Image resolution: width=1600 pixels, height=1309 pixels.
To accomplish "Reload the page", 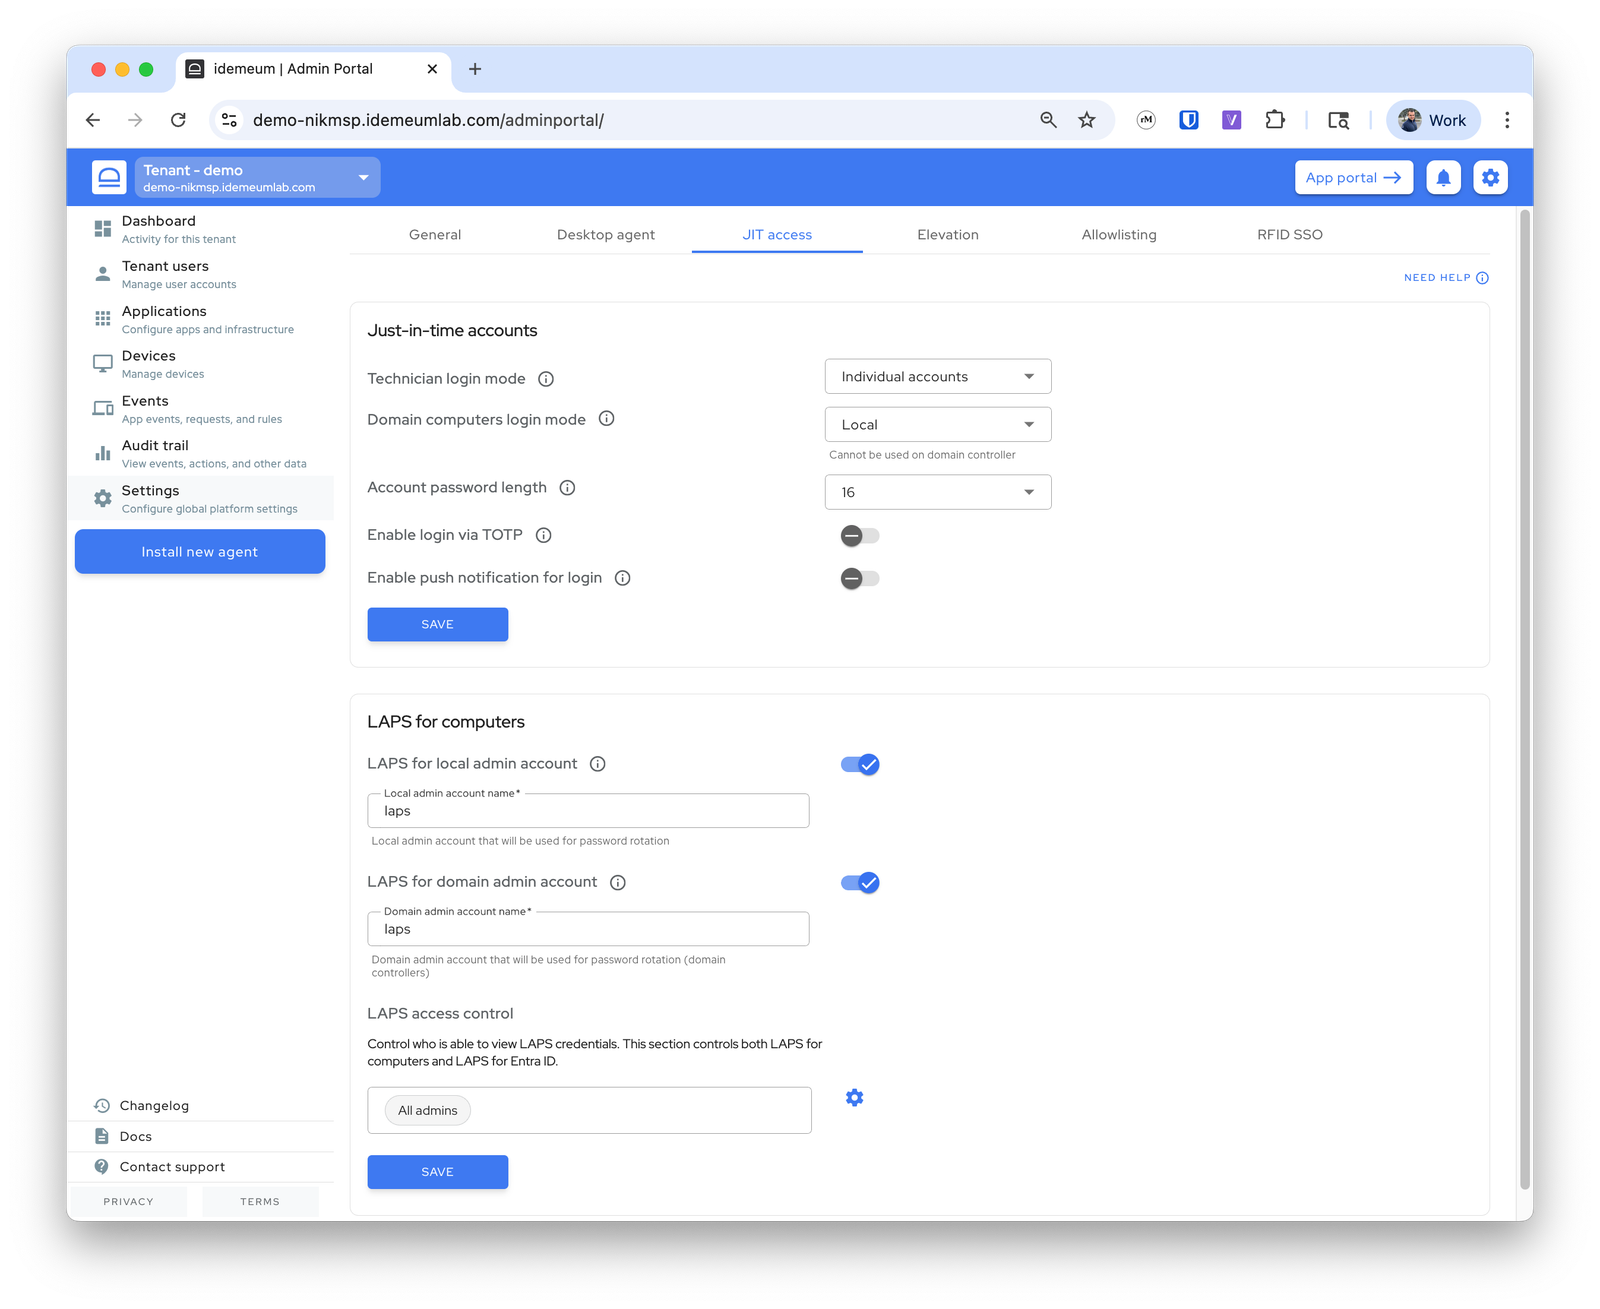I will pyautogui.click(x=178, y=120).
